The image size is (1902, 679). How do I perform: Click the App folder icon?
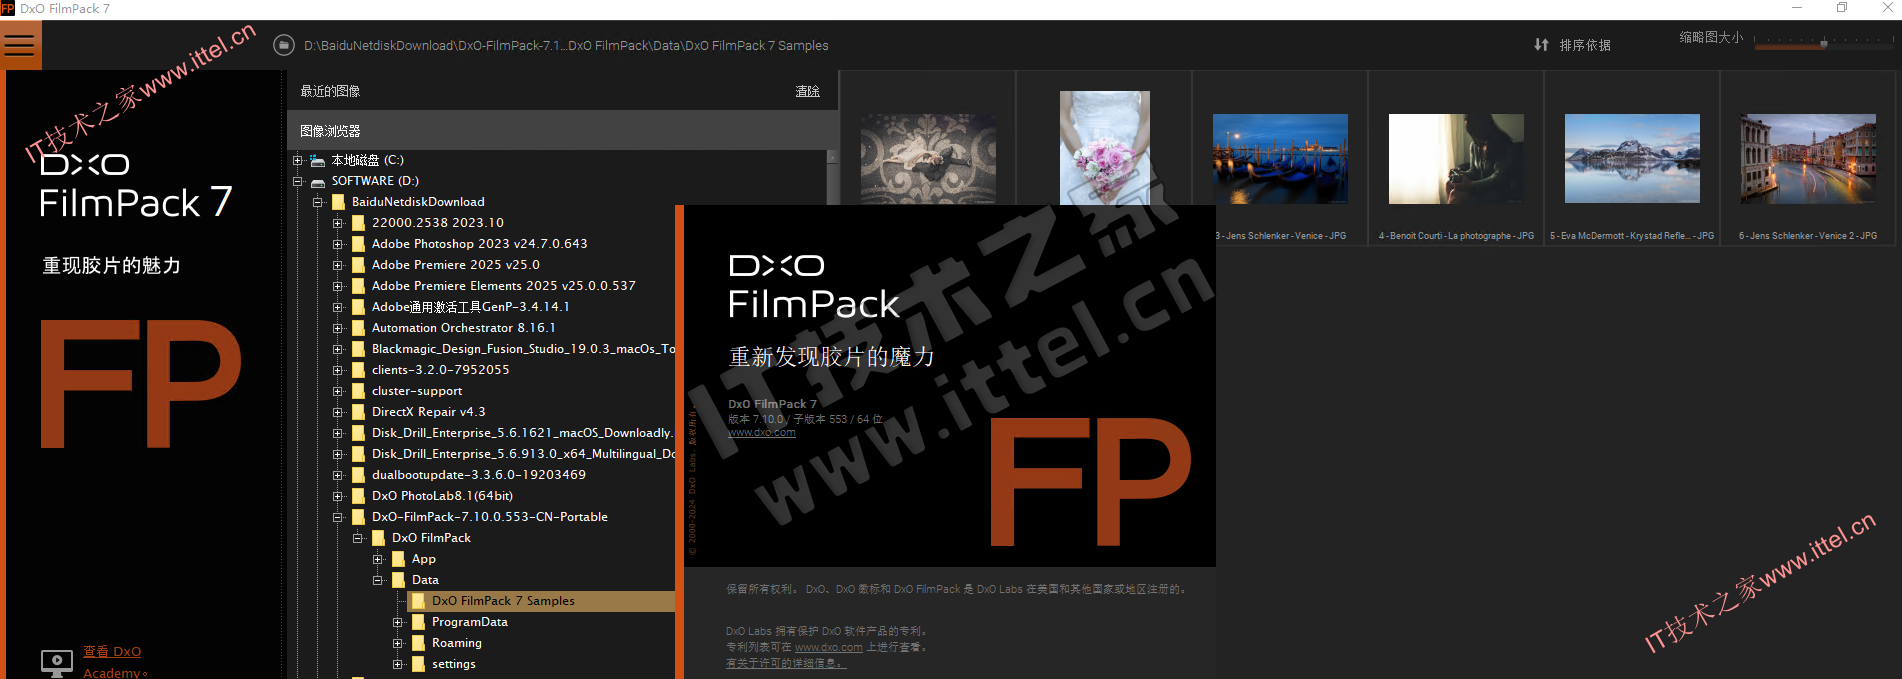coord(399,559)
